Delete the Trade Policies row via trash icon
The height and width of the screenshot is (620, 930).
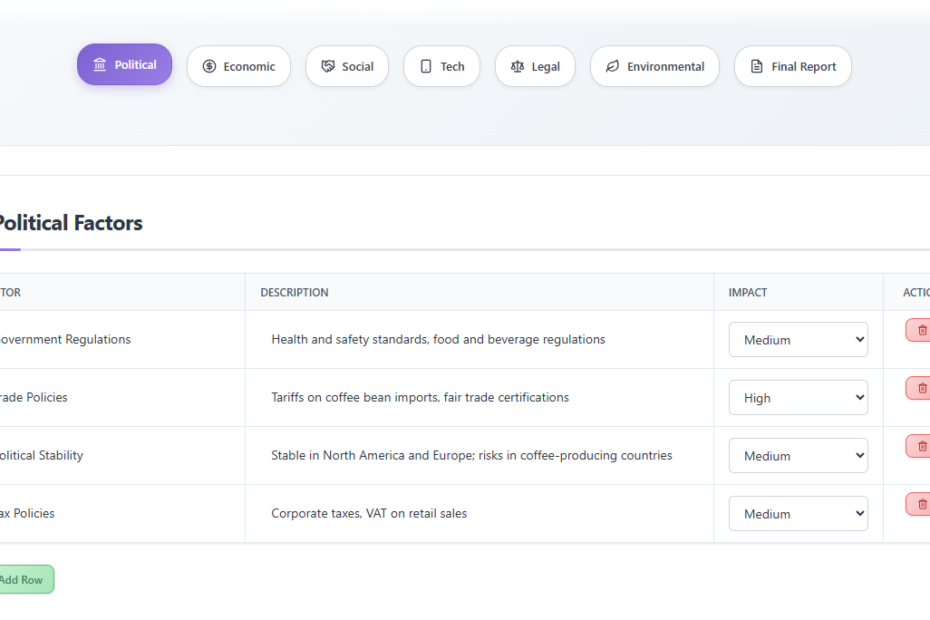[x=920, y=388]
